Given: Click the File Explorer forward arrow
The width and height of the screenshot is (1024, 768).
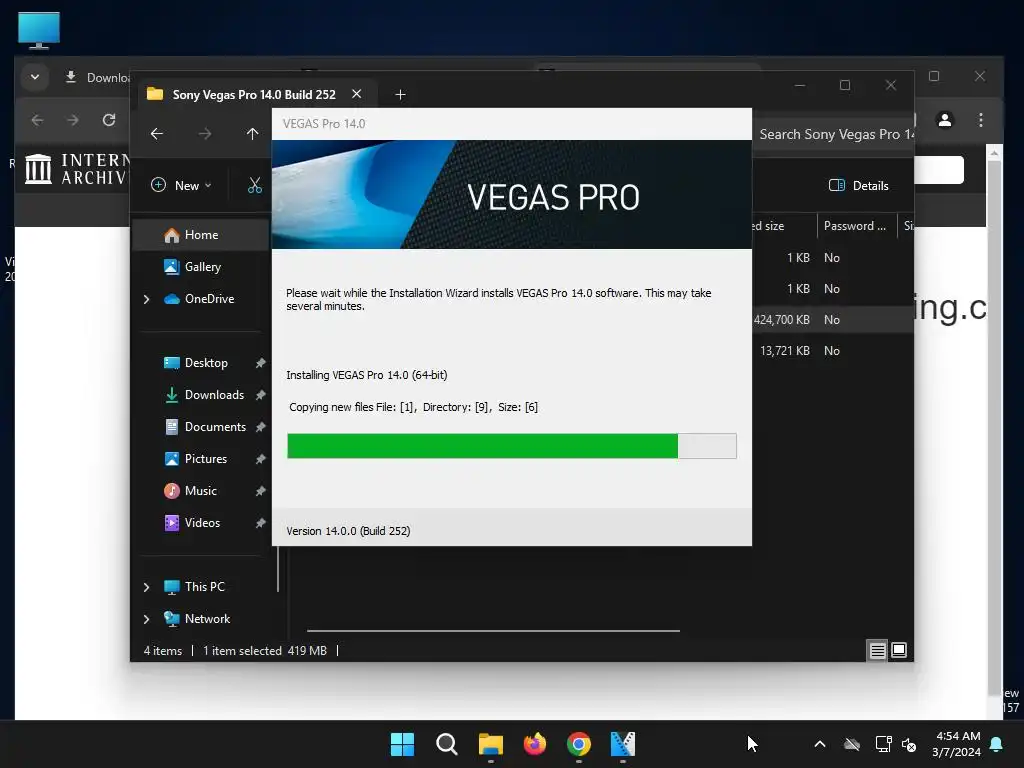Looking at the screenshot, I should click(x=205, y=134).
